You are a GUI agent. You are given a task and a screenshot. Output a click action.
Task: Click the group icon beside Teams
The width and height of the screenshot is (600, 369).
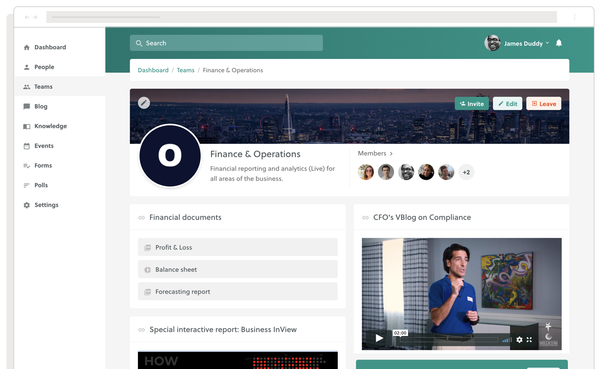[x=26, y=87]
